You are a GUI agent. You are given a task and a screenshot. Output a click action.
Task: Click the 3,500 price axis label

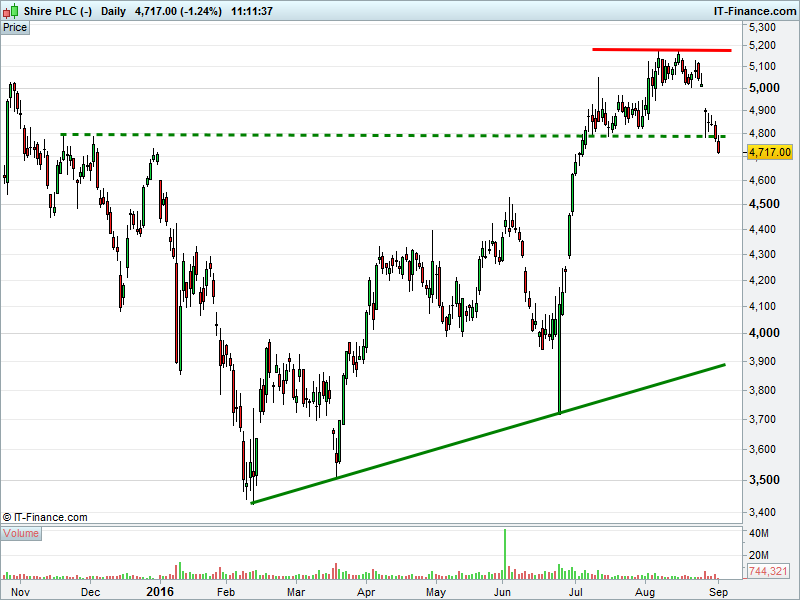764,480
